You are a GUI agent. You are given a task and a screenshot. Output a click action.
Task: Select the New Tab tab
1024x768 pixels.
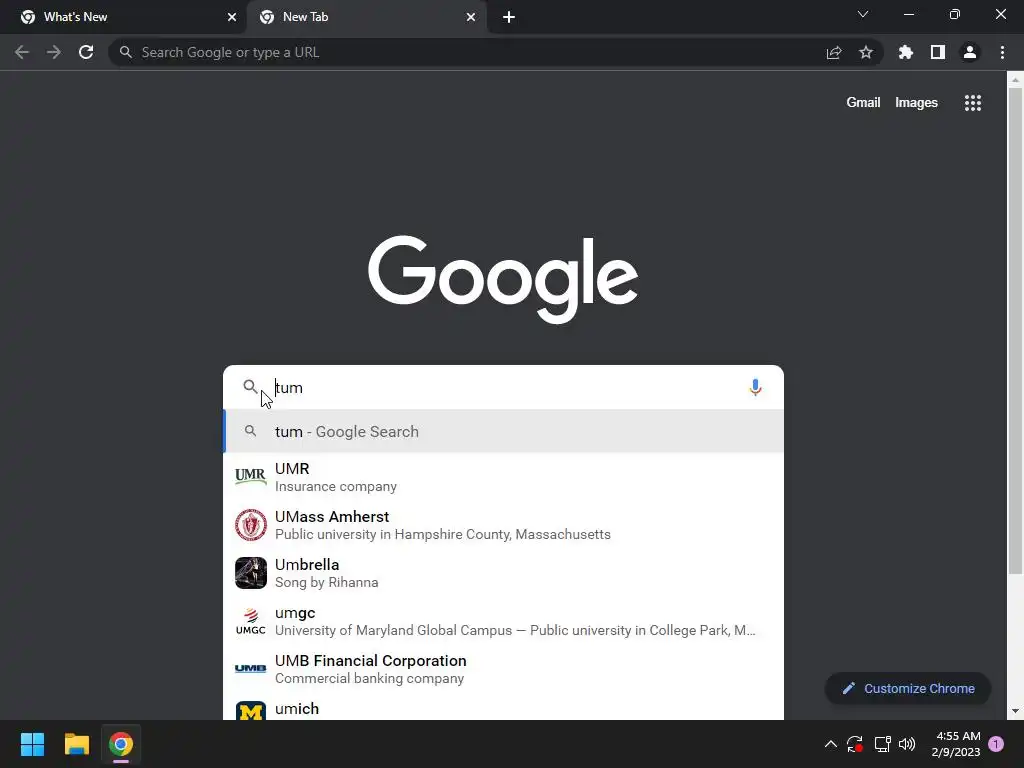coord(366,17)
